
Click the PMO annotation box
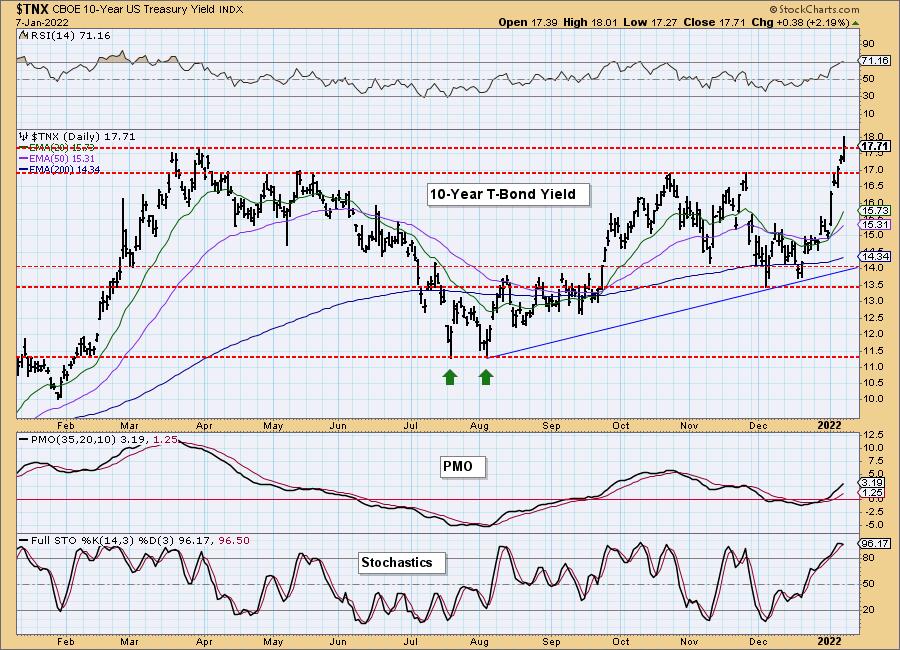click(x=463, y=466)
